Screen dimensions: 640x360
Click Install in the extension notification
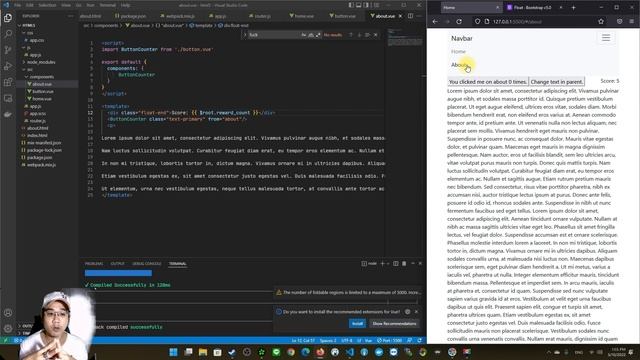pos(357,324)
